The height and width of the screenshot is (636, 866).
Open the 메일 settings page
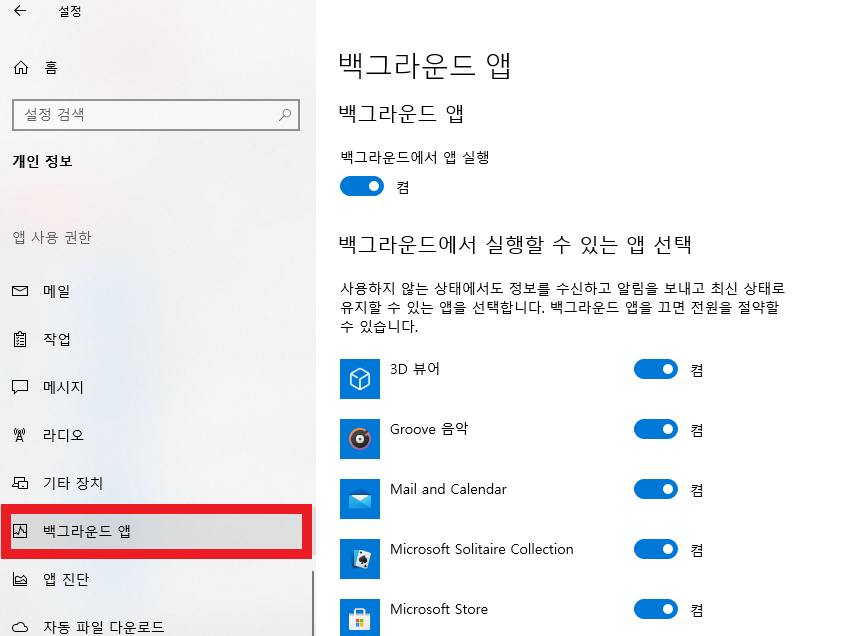click(x=156, y=291)
